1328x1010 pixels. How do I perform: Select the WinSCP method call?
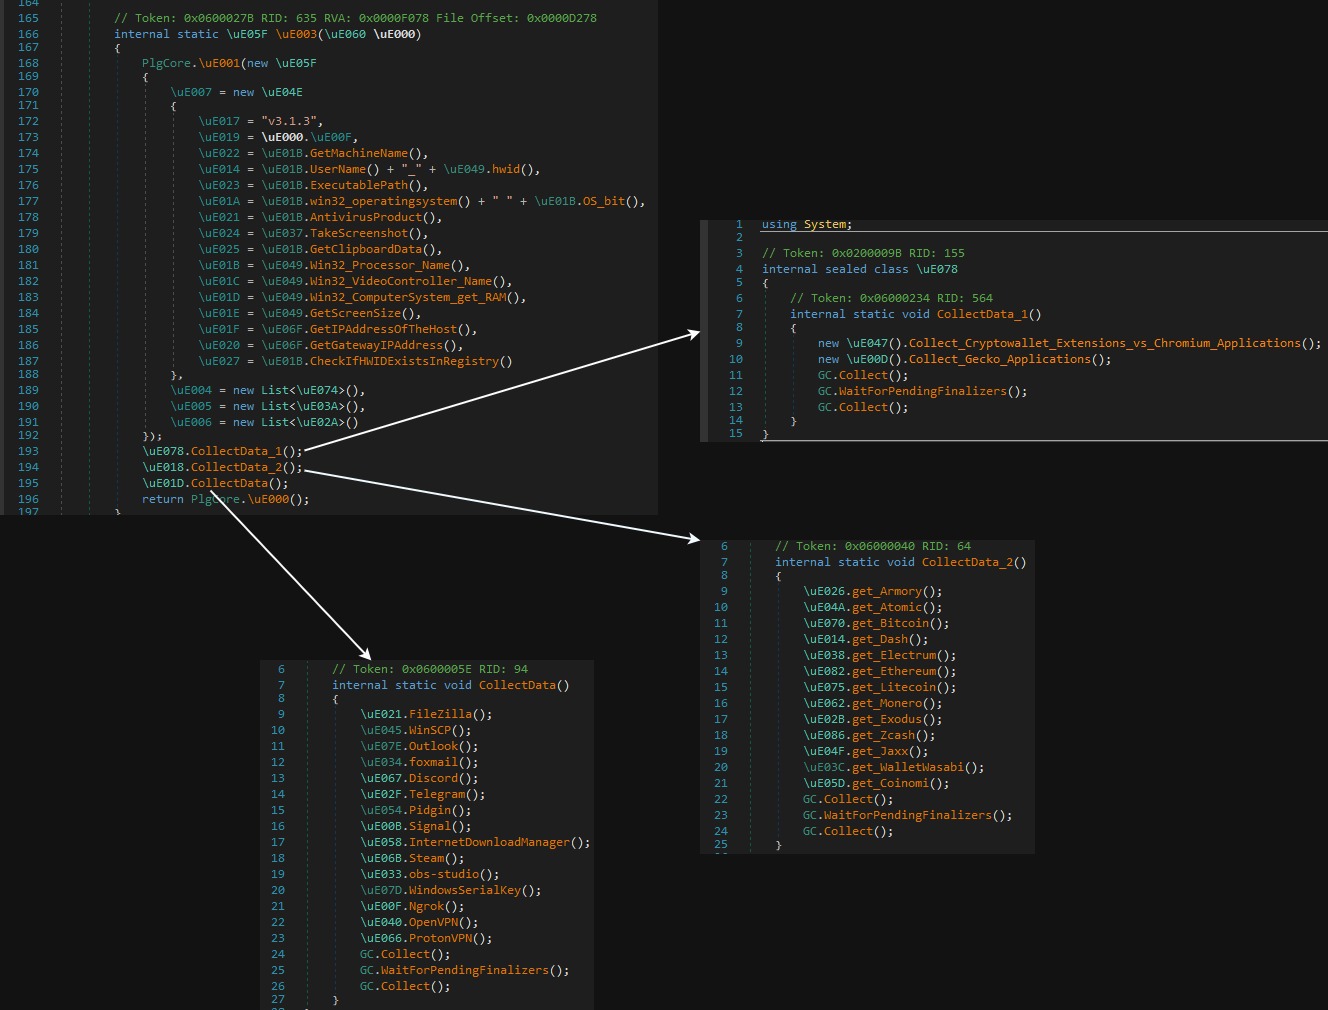coord(430,730)
